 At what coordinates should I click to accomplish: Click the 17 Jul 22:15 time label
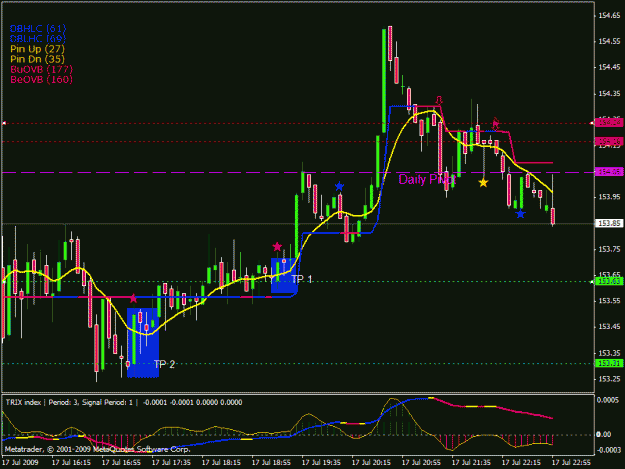click(521, 463)
